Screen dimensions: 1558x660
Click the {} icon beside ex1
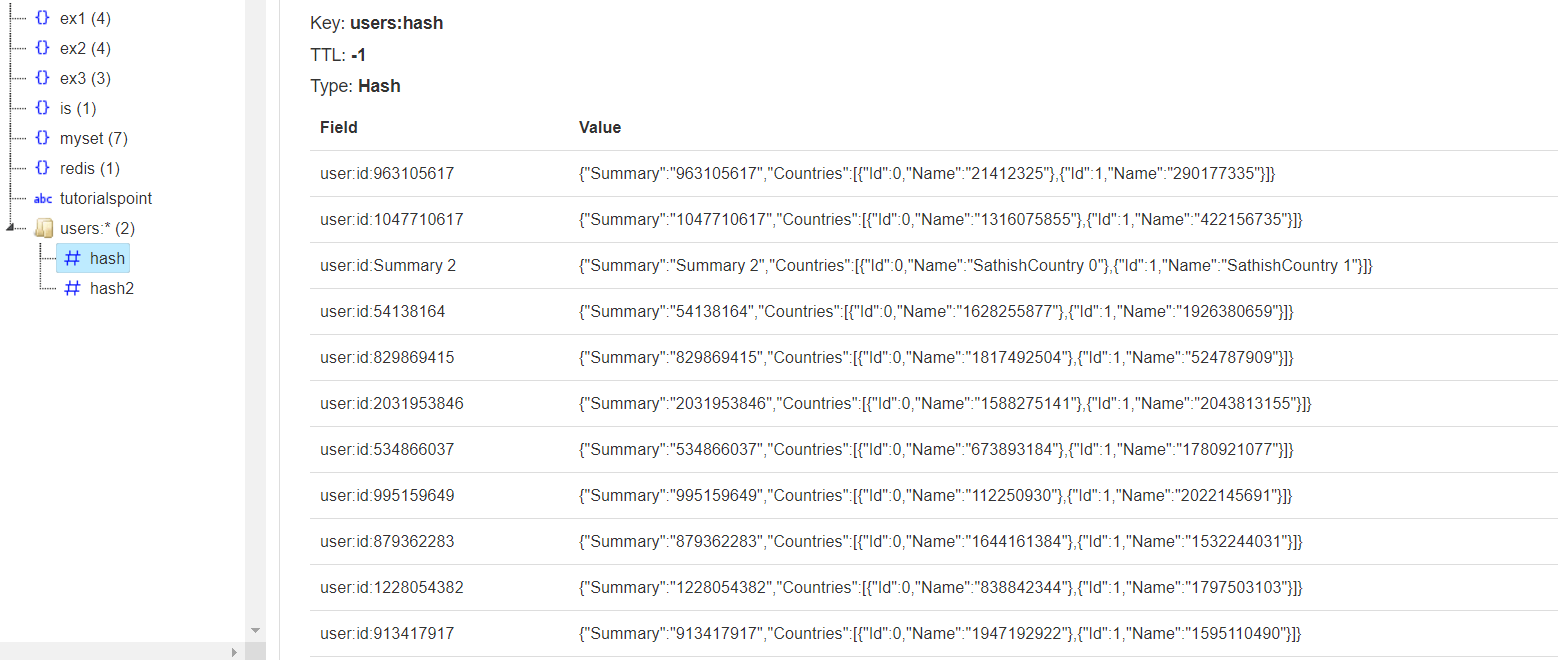(x=41, y=18)
